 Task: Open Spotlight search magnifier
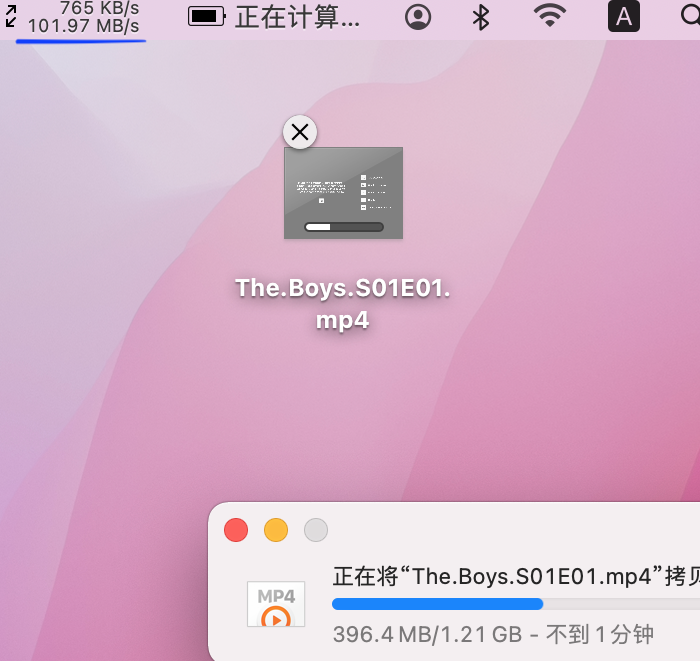coord(690,16)
